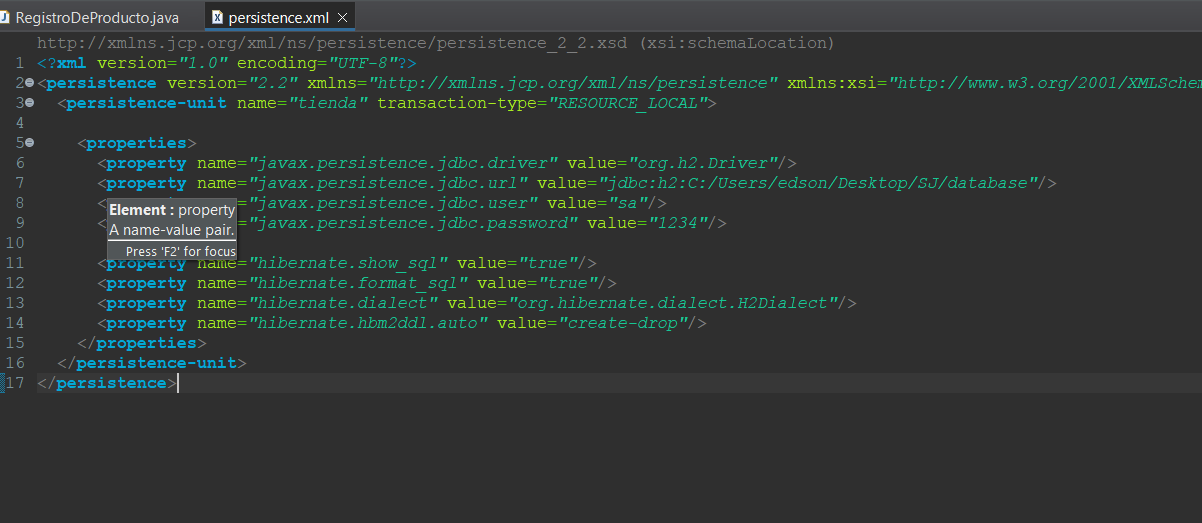The height and width of the screenshot is (523, 1202).
Task: Click the "hibernate.show_sql" name value
Action: [x=348, y=263]
